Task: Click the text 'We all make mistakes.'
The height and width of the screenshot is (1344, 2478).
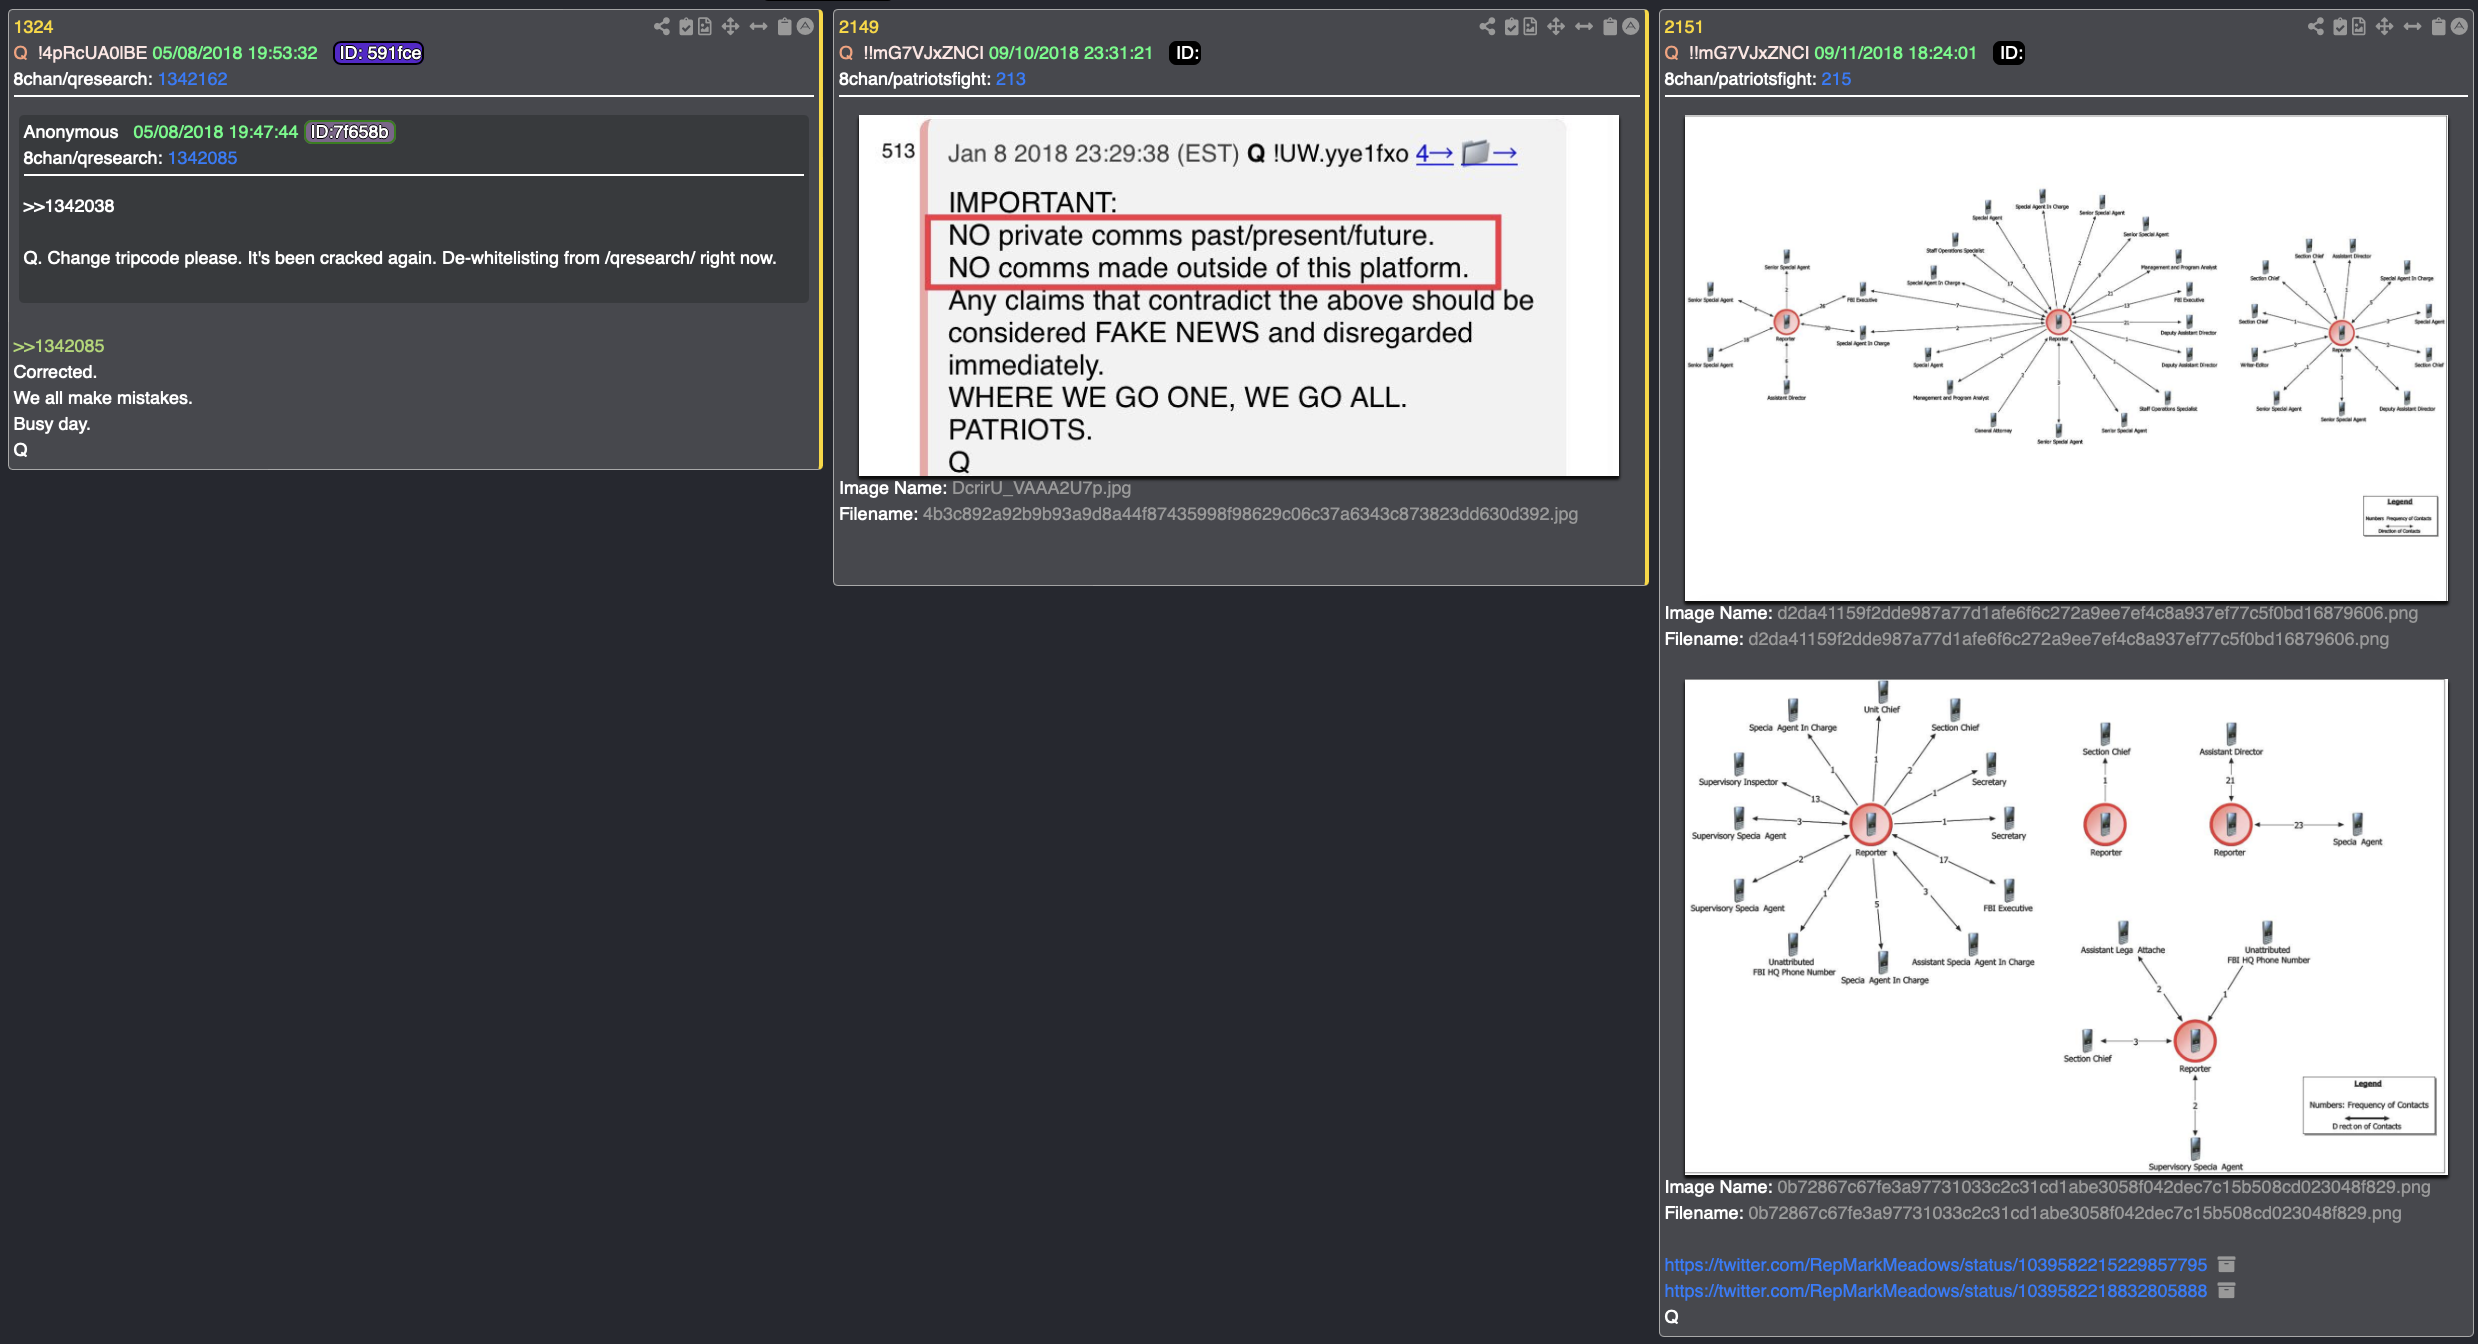Action: [x=103, y=398]
